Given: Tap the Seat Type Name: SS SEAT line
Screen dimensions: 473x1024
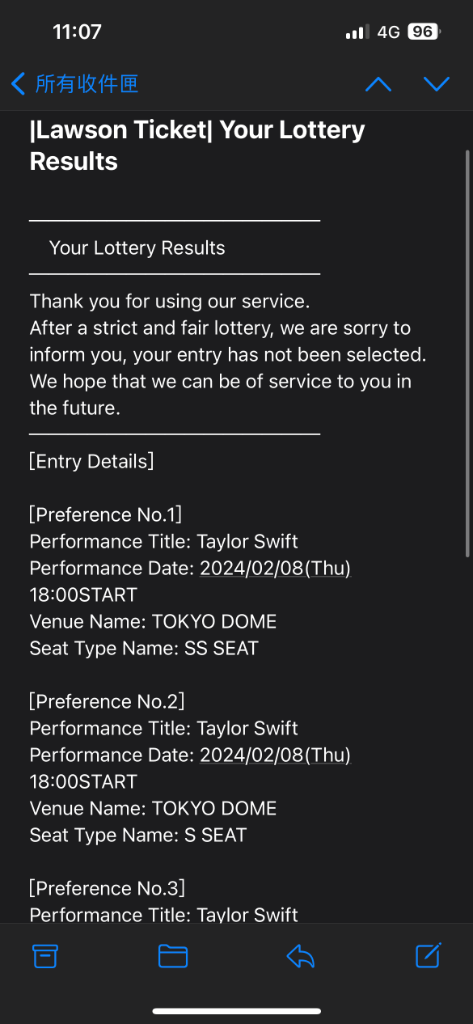Looking at the screenshot, I should (144, 648).
